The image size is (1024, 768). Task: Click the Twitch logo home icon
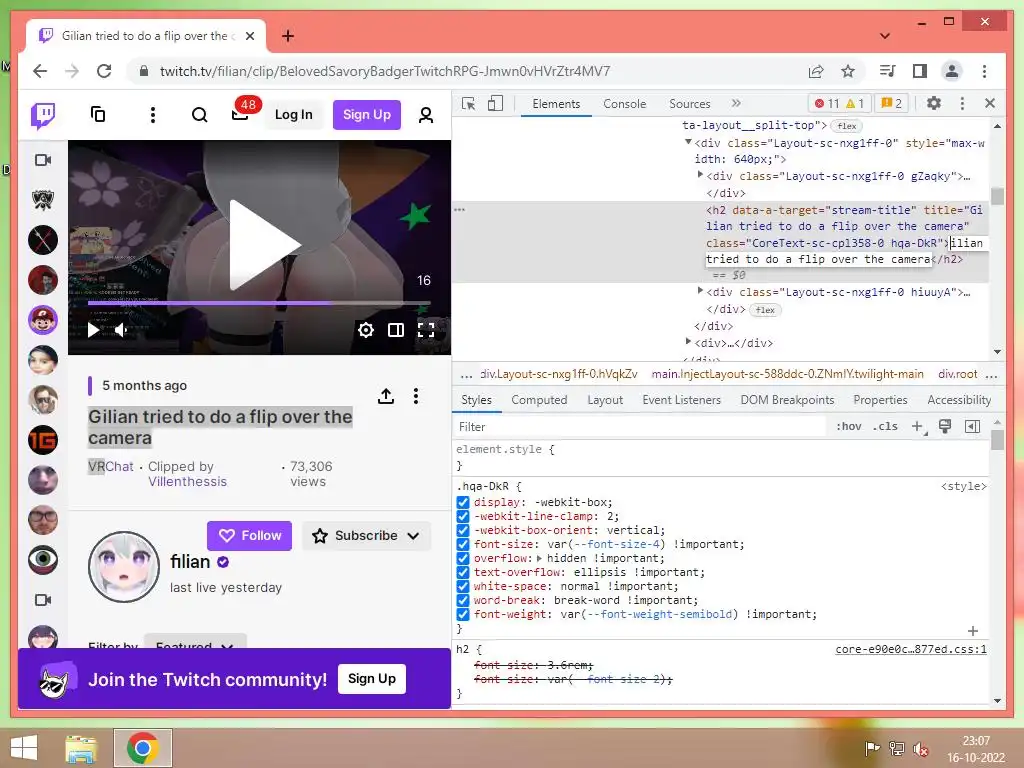point(43,116)
